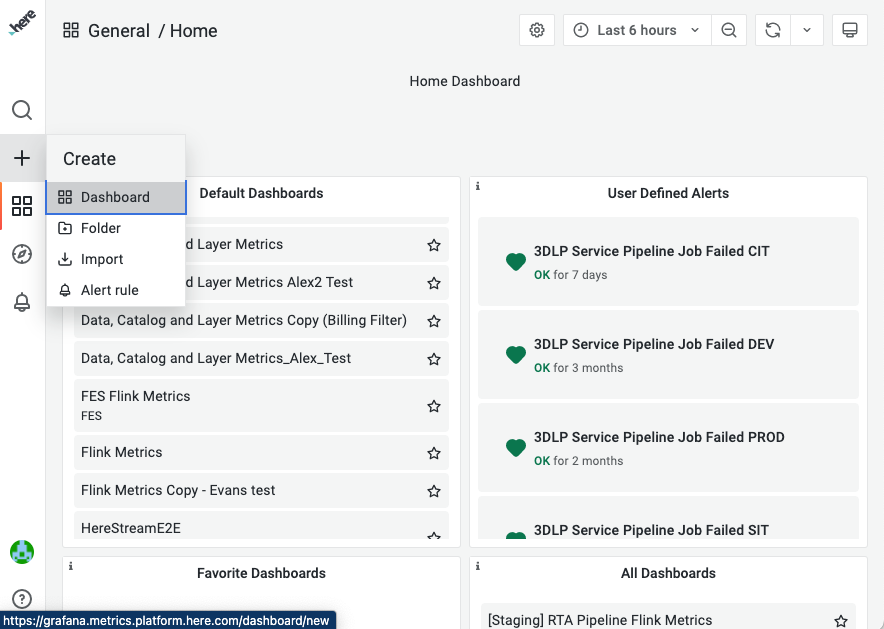Click the info icon on User Defined Alerts panel
This screenshot has width=884, height=629.
pyautogui.click(x=478, y=185)
